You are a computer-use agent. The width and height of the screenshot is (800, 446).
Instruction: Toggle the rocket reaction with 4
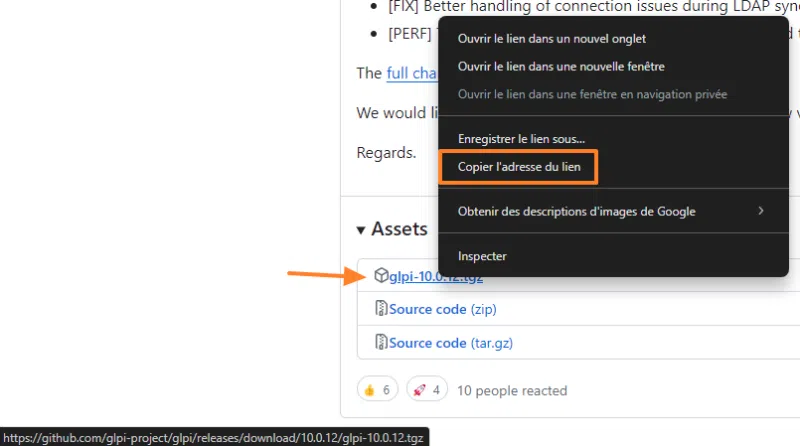(x=427, y=390)
